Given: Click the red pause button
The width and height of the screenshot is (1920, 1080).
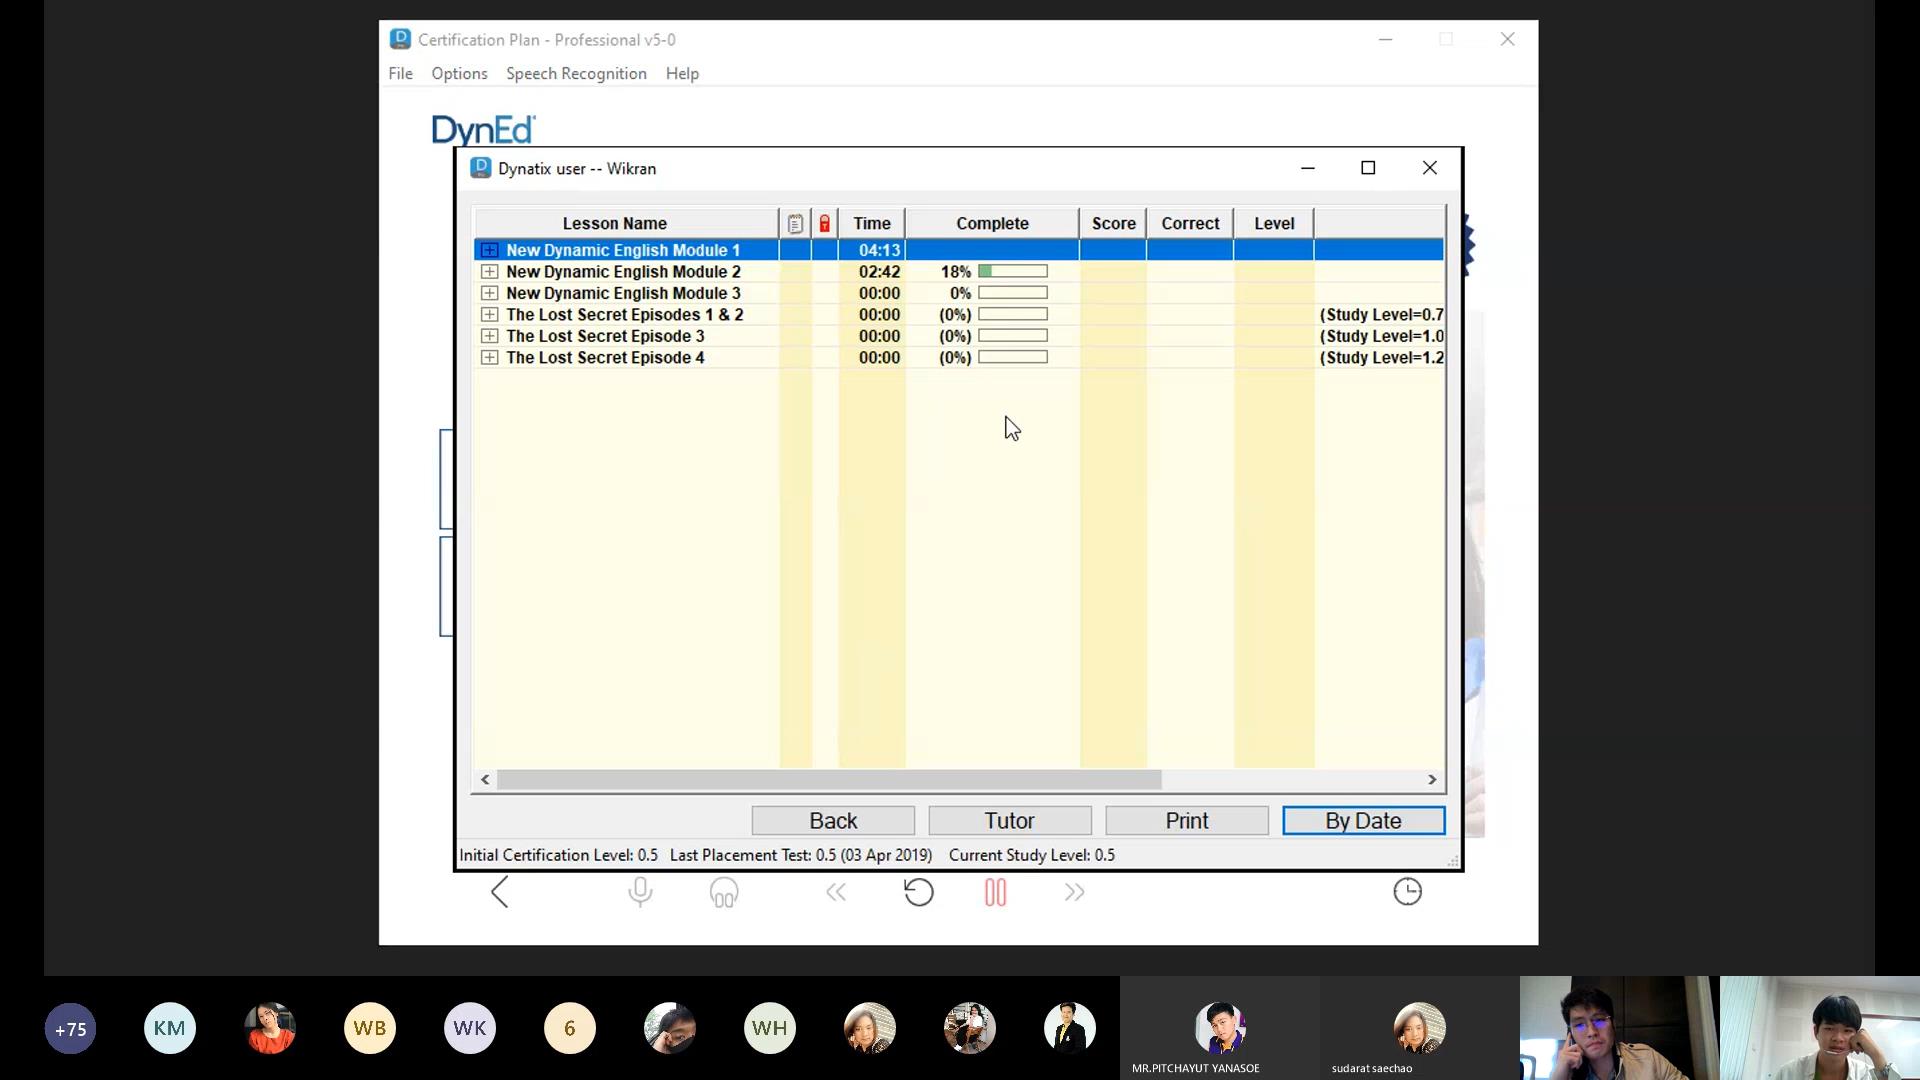Looking at the screenshot, I should tap(995, 892).
